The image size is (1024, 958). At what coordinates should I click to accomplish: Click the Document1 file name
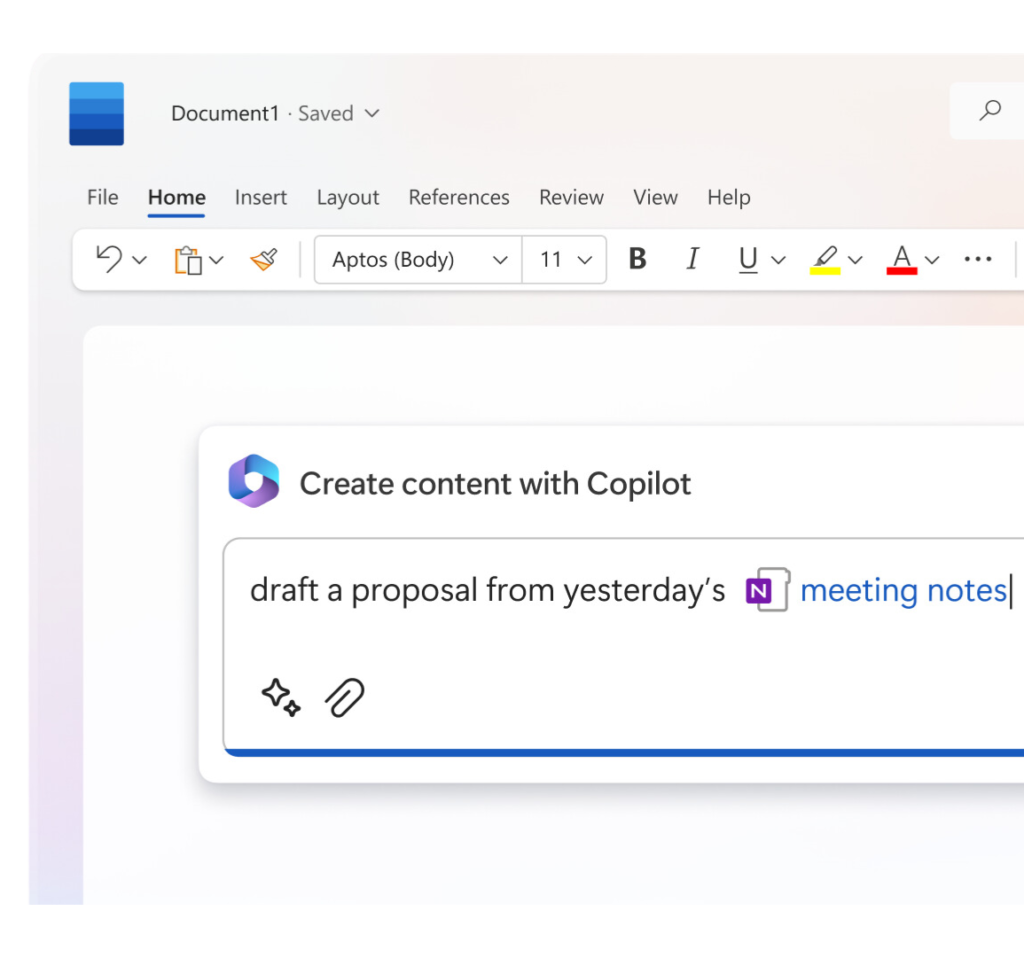tap(225, 114)
